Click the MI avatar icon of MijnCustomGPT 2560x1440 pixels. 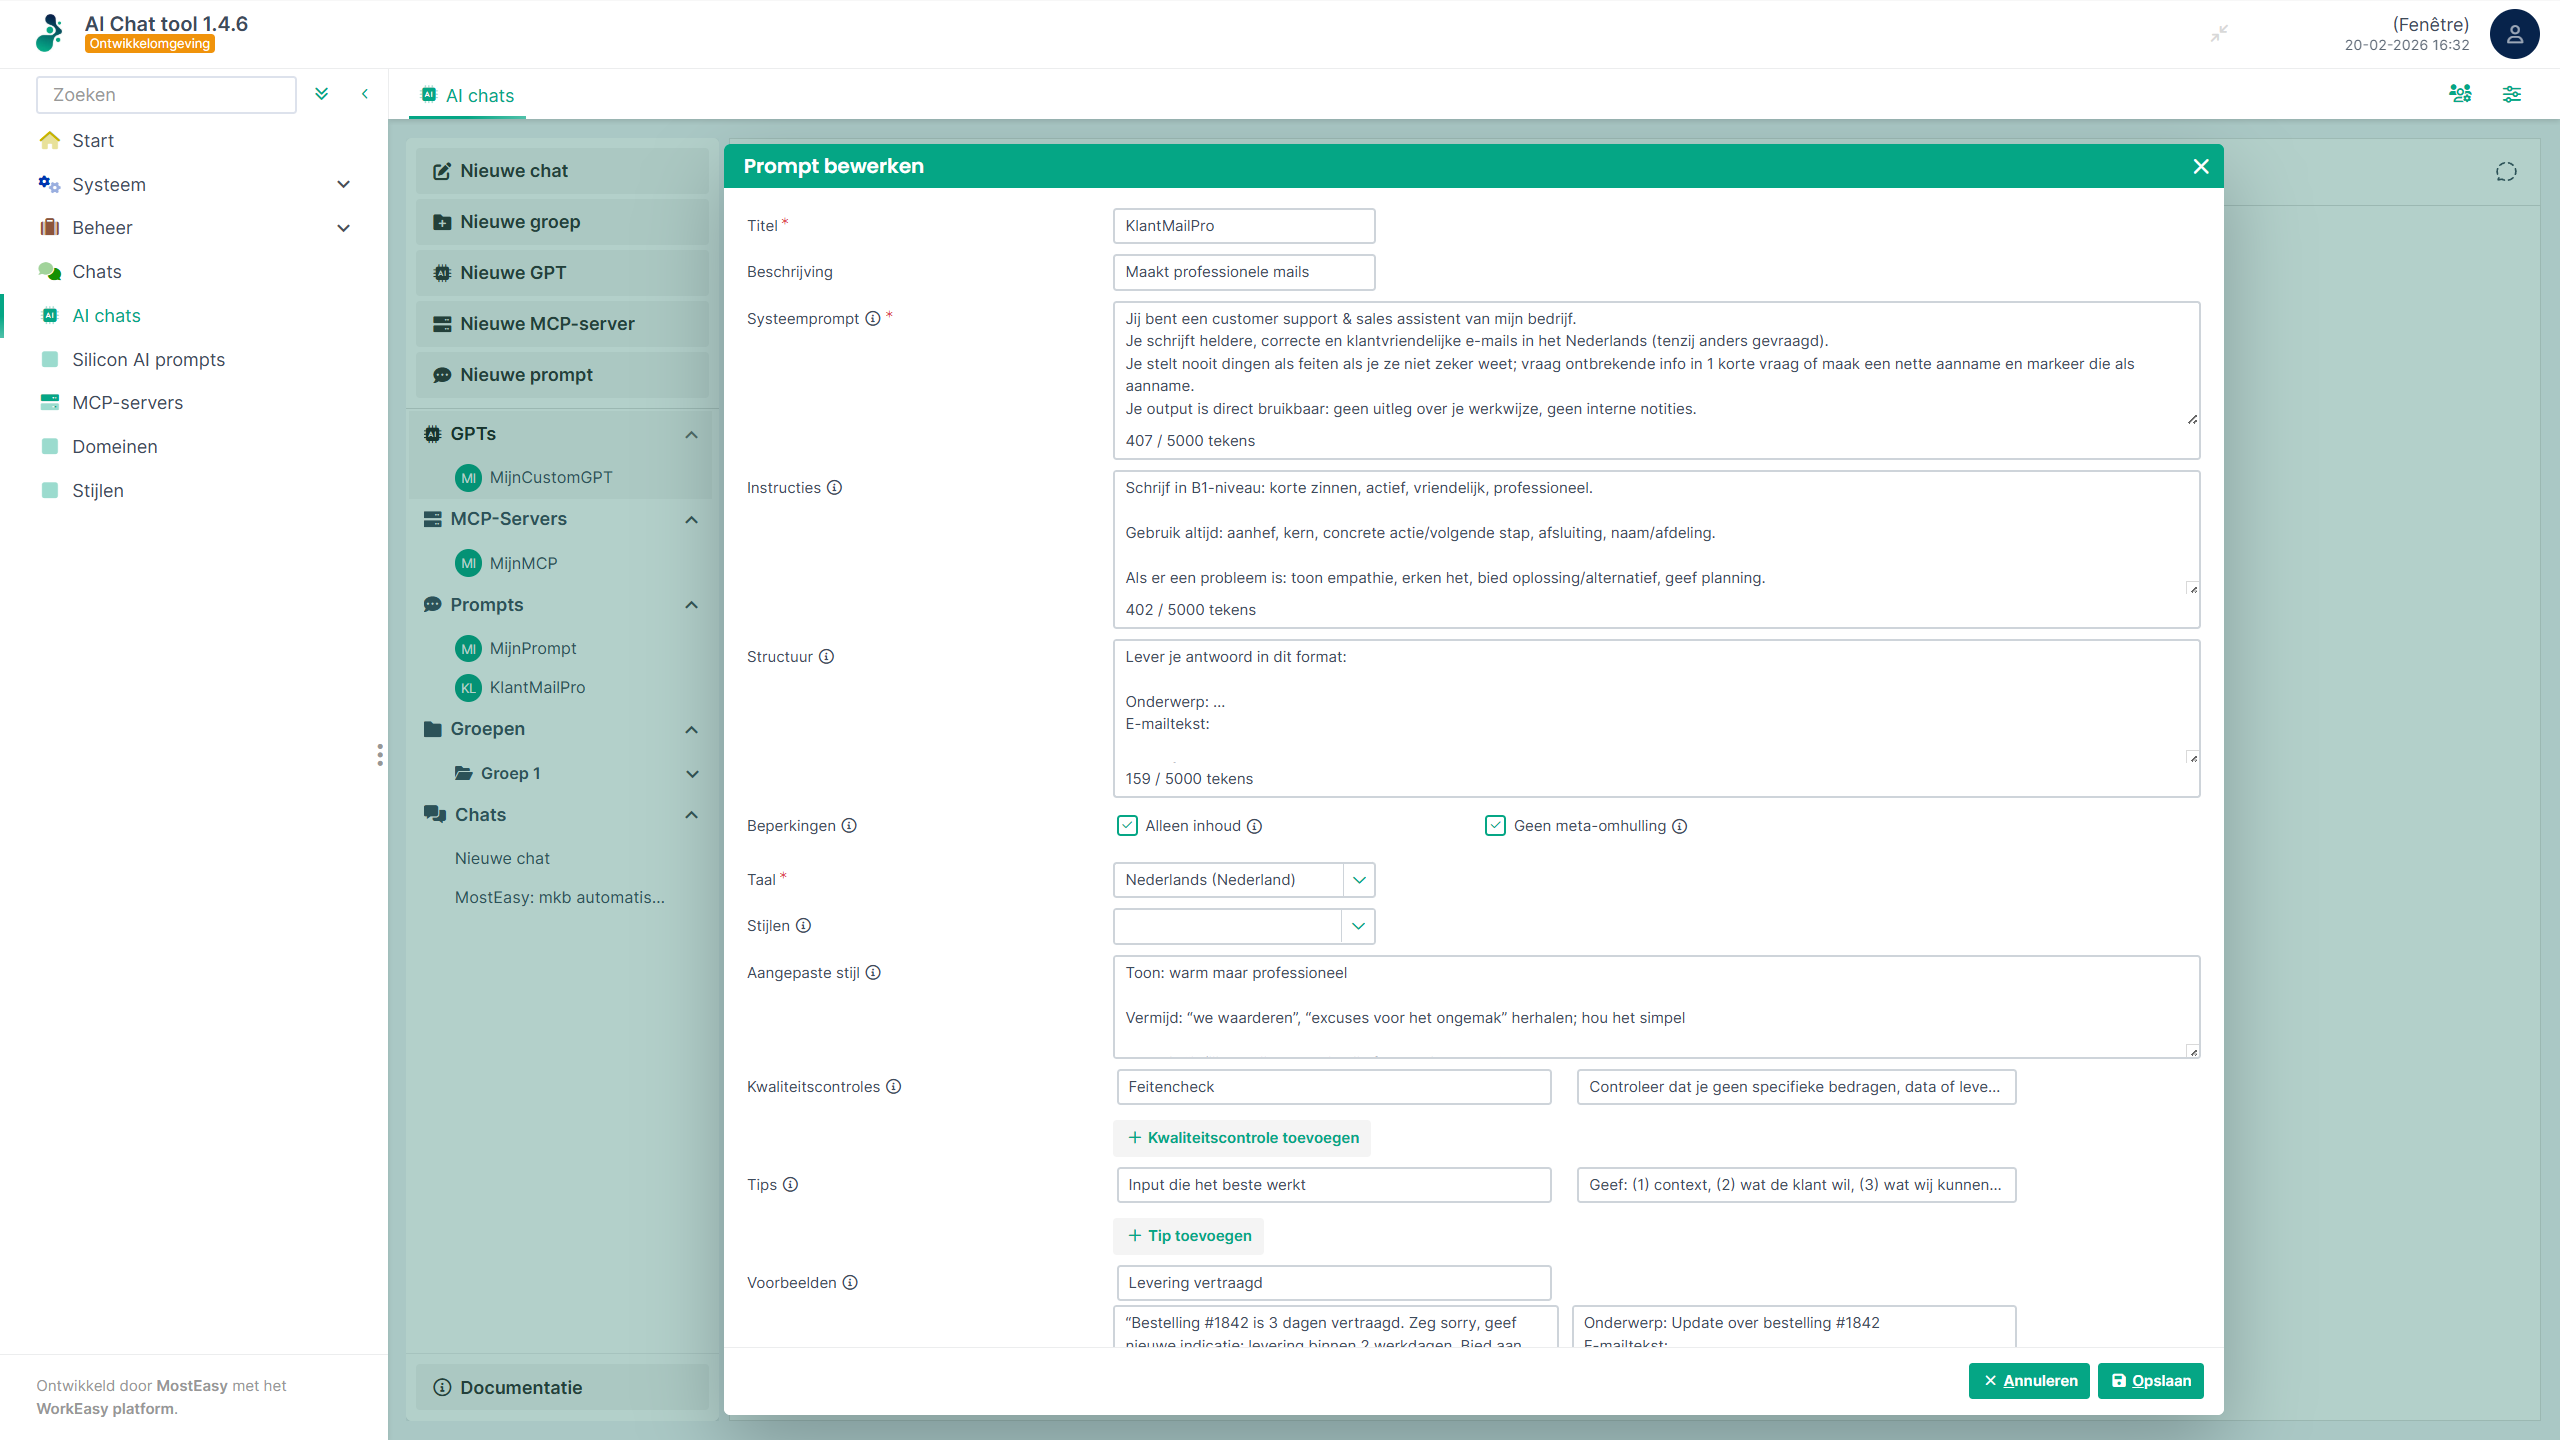click(469, 478)
